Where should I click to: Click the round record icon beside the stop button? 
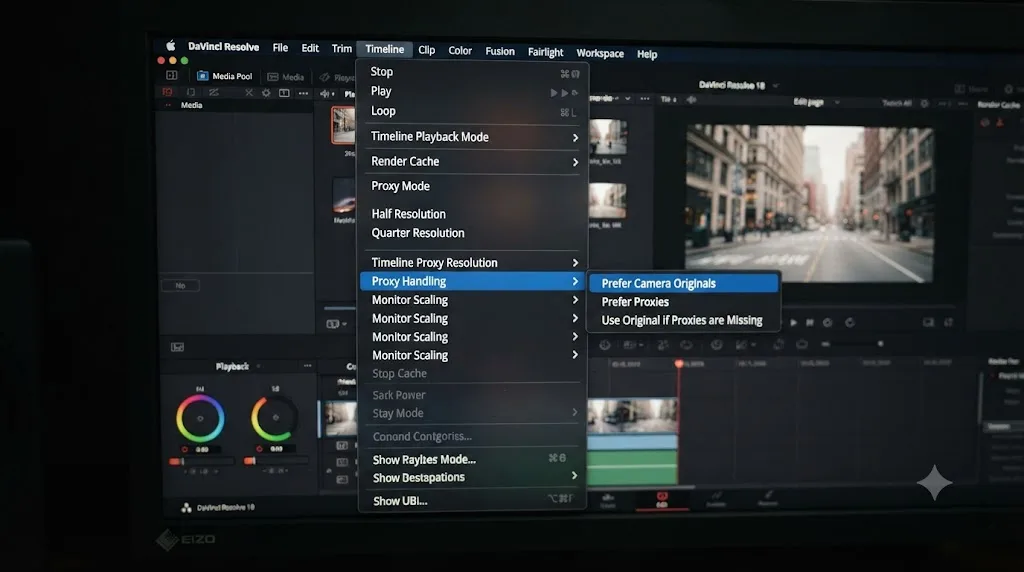827,323
